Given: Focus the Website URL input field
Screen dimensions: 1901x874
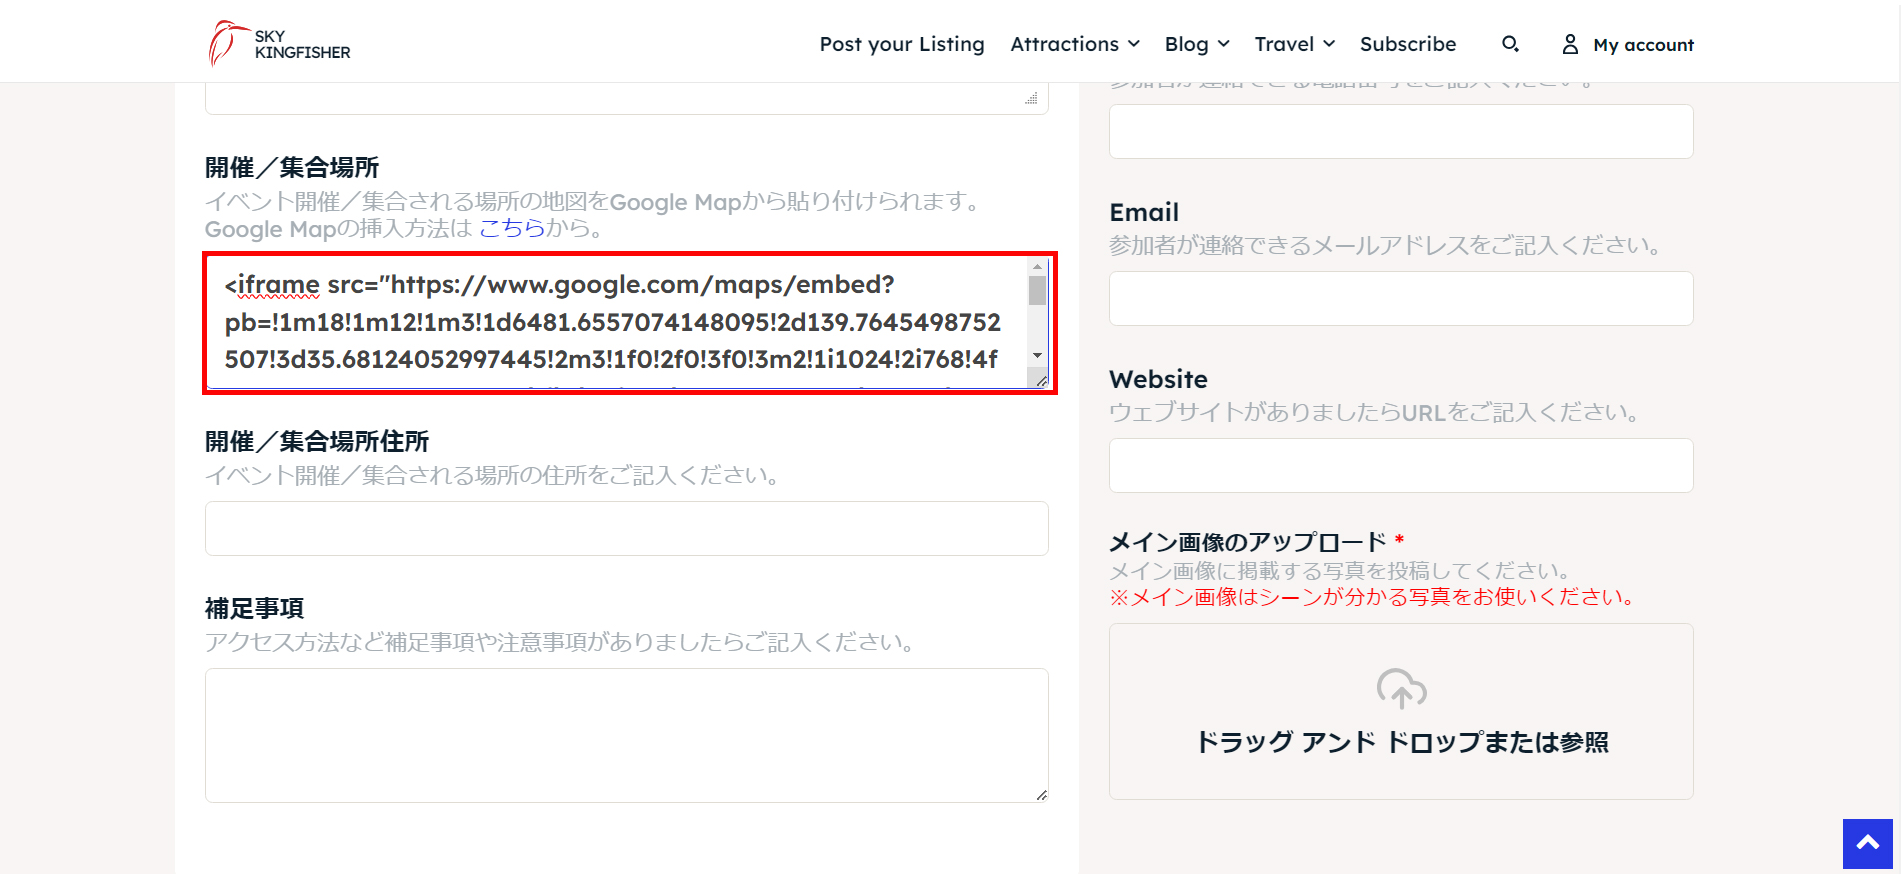Looking at the screenshot, I should [x=1401, y=465].
